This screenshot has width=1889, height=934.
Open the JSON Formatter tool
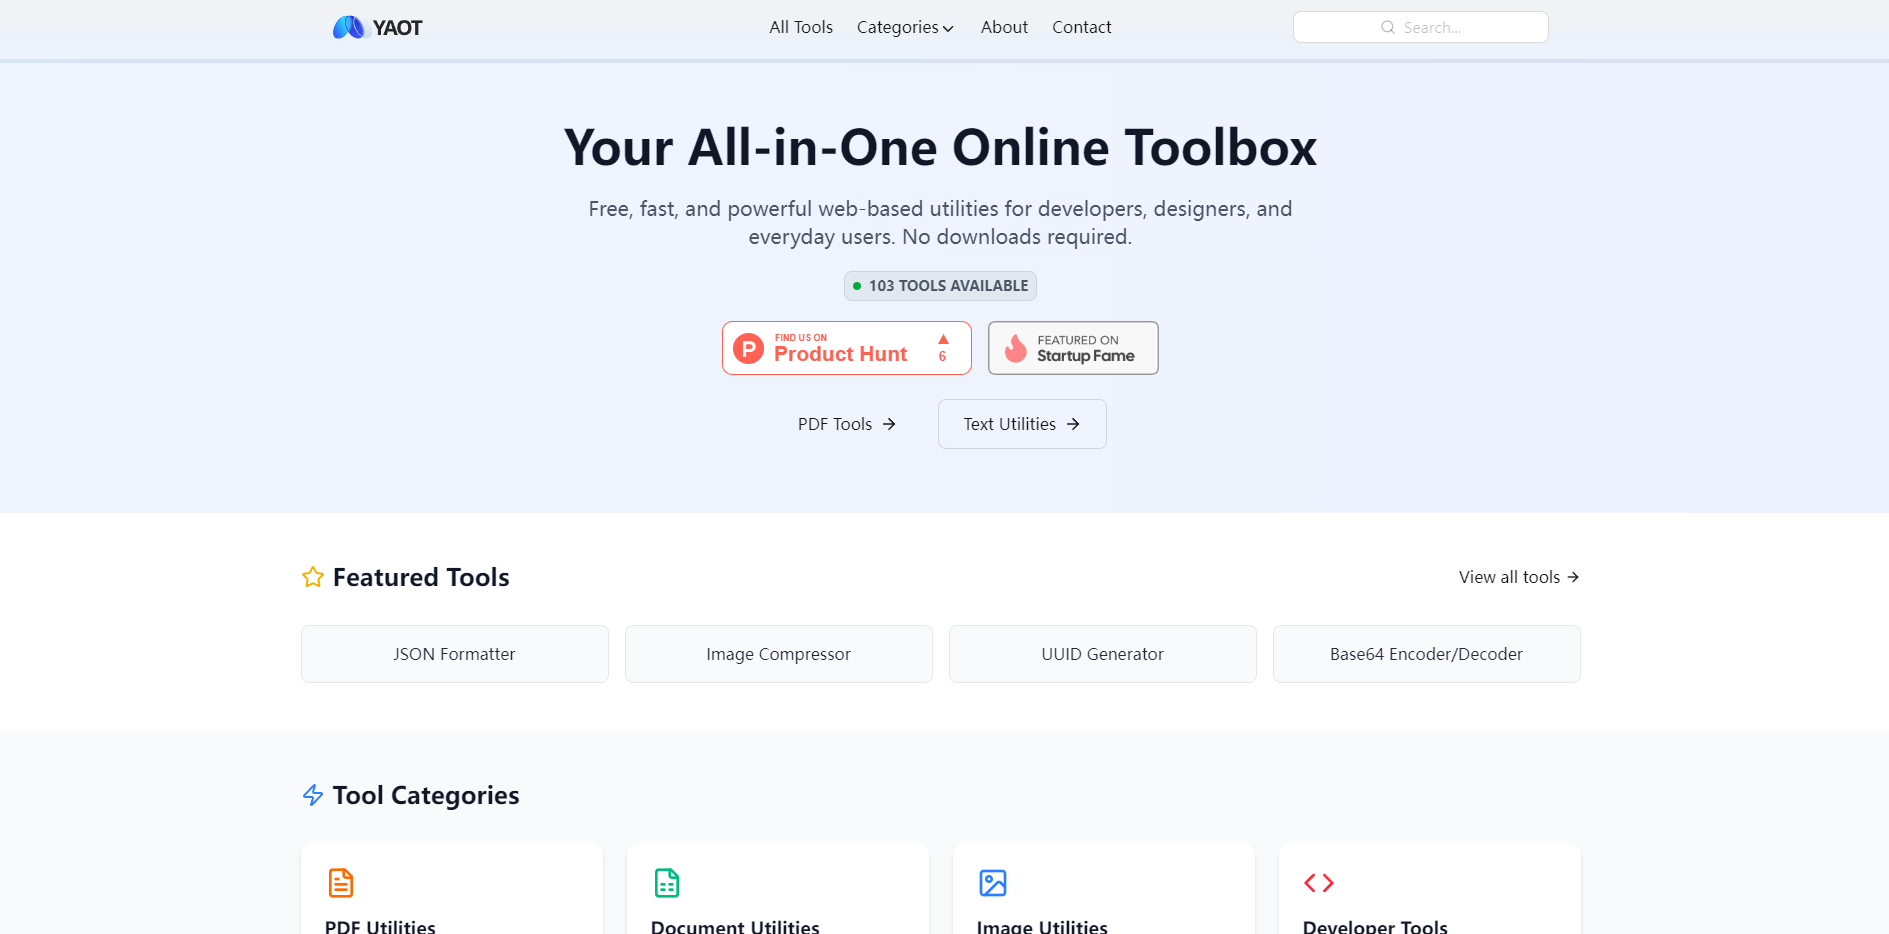(x=454, y=654)
